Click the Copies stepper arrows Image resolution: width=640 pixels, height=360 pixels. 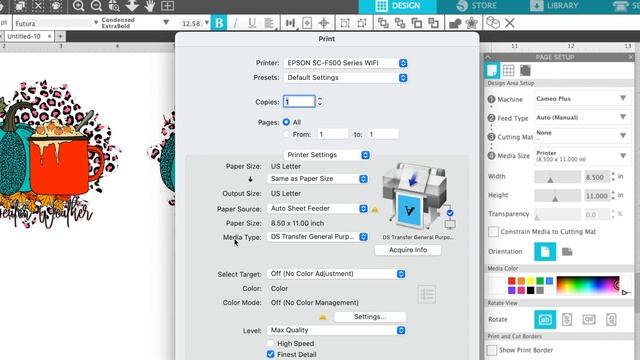click(320, 102)
